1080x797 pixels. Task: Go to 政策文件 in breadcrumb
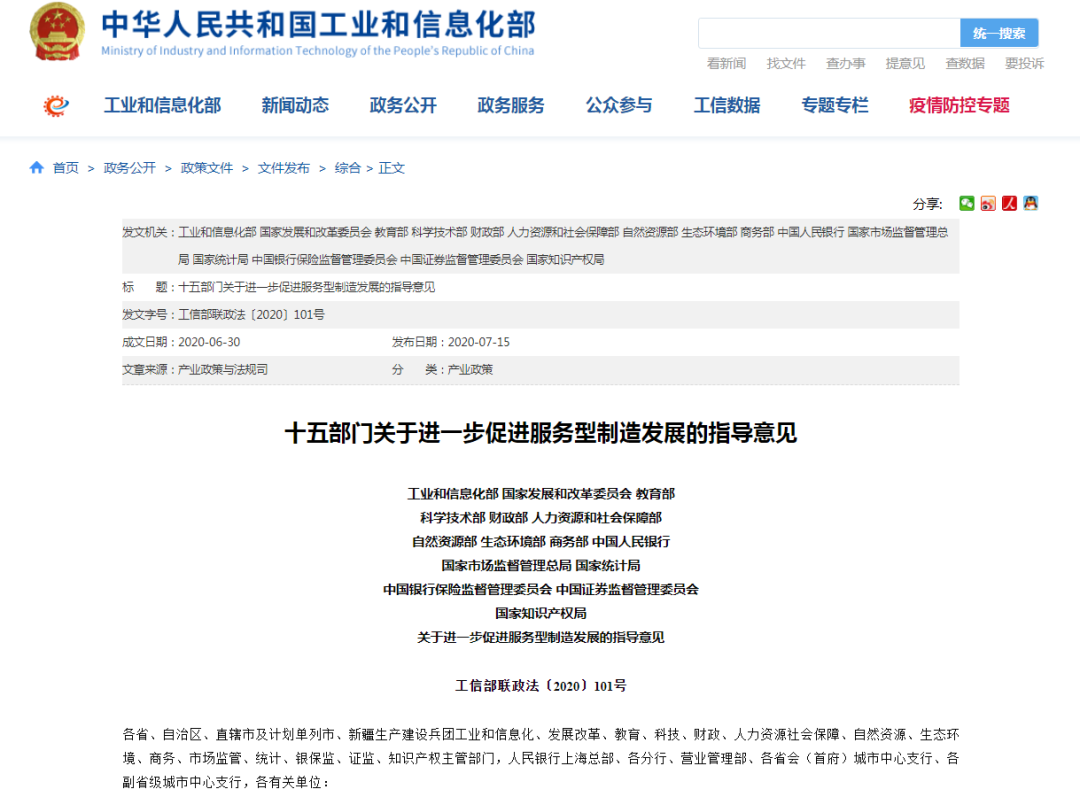click(x=207, y=168)
